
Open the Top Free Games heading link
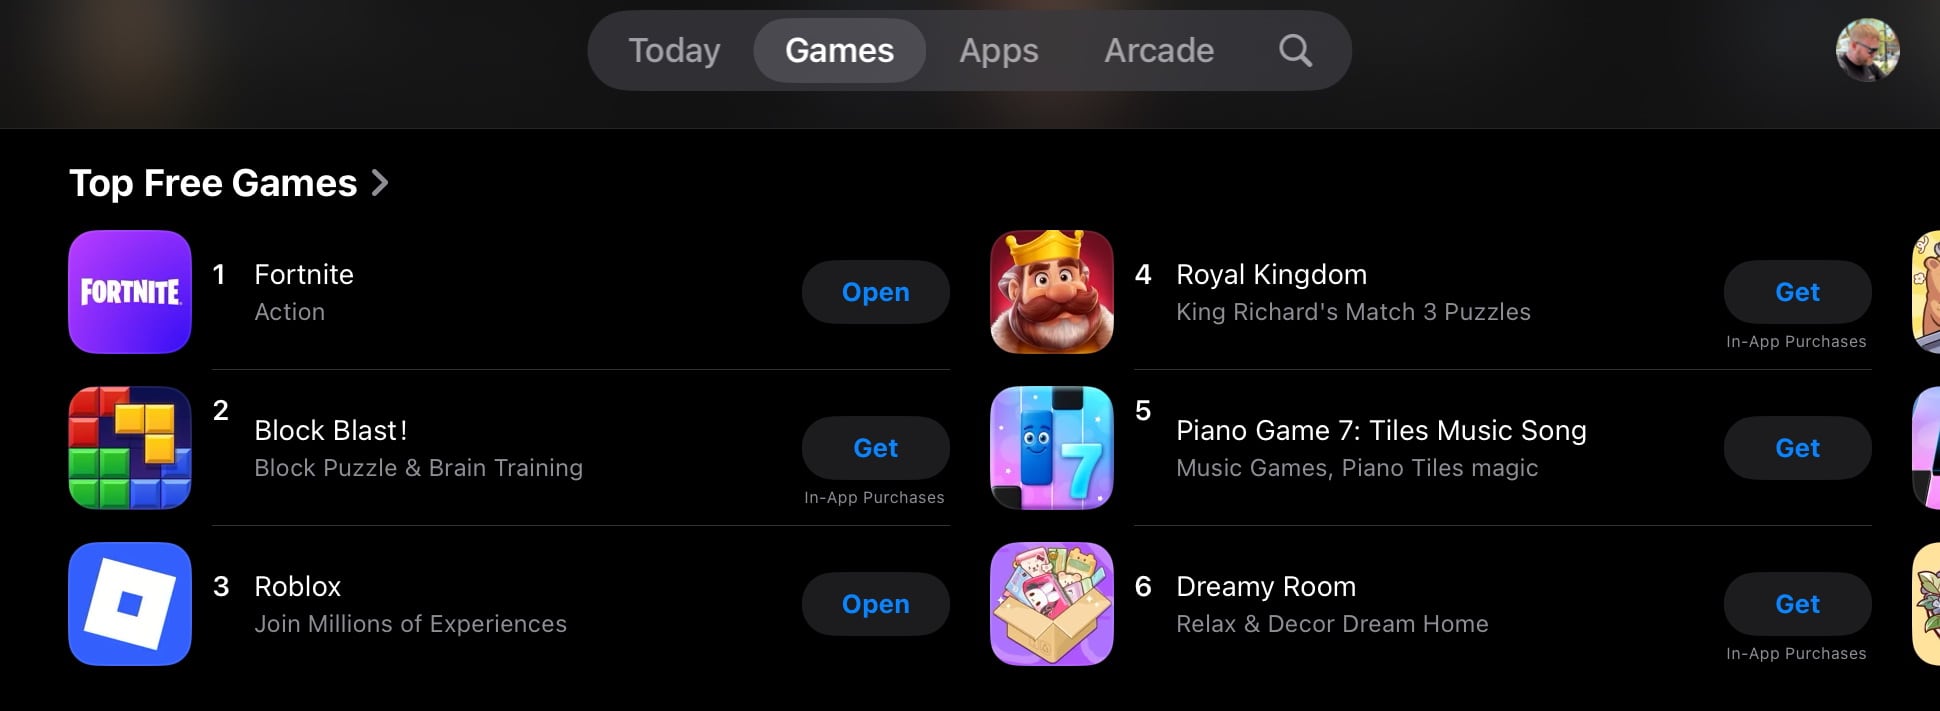[x=213, y=183]
